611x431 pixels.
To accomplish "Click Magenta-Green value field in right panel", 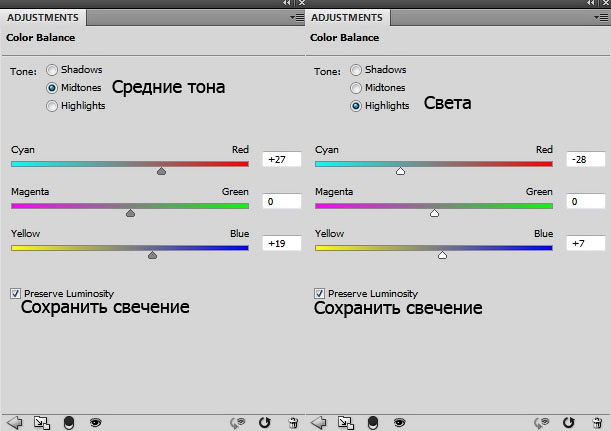I will (586, 201).
